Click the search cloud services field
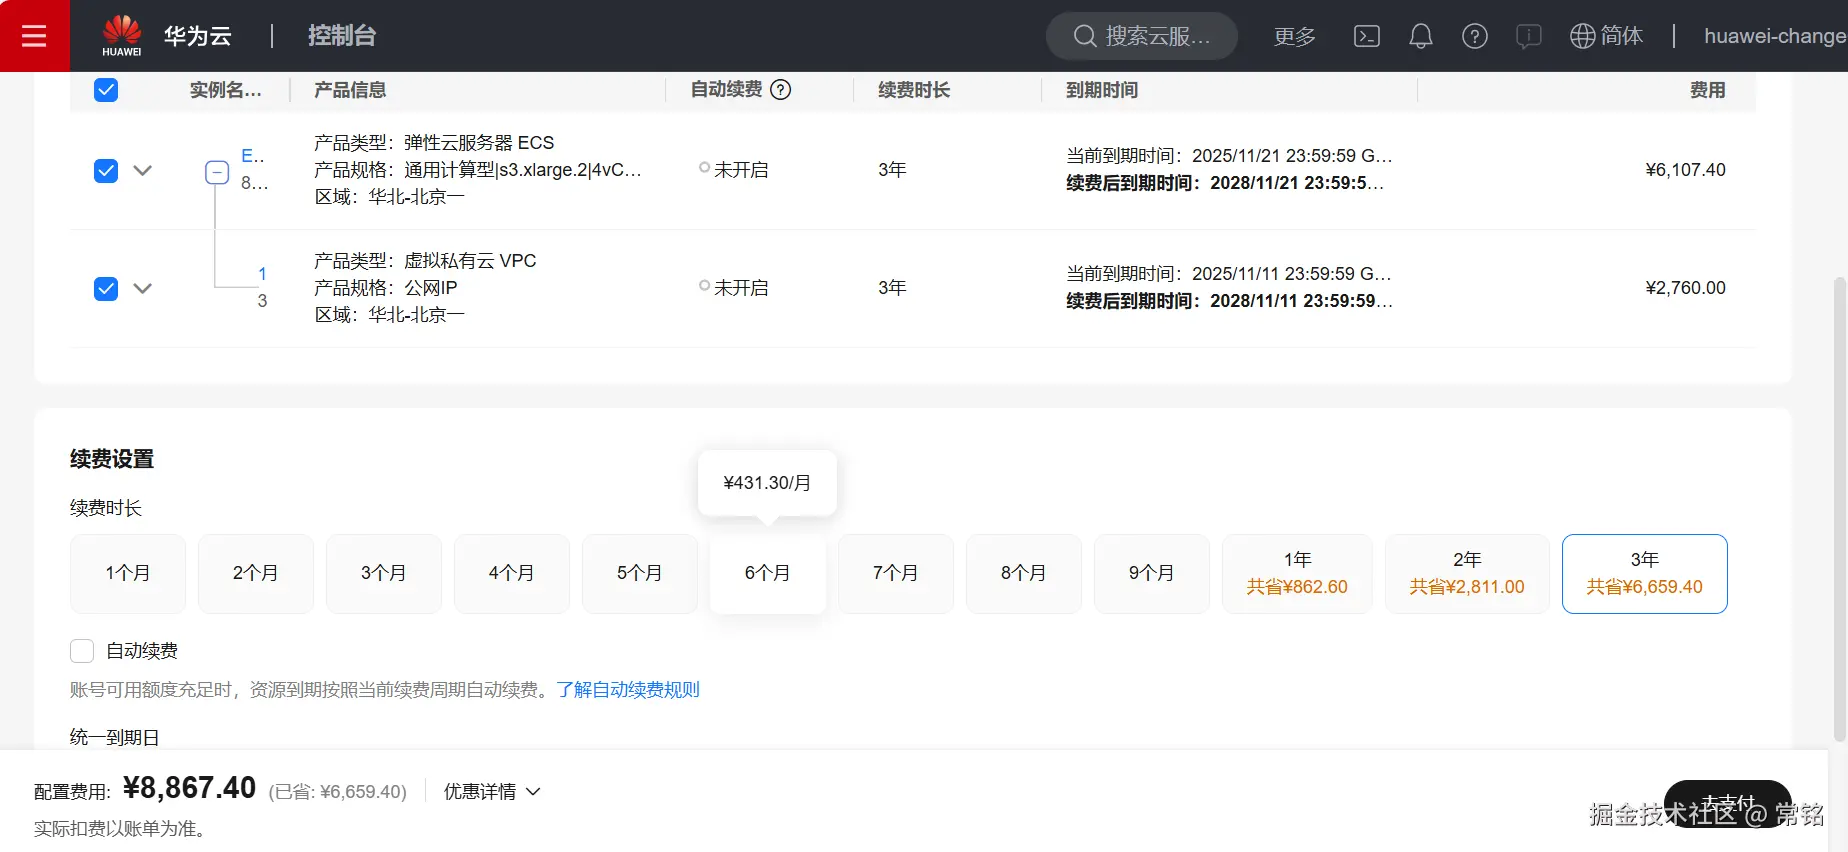This screenshot has height=852, width=1848. pyautogui.click(x=1142, y=36)
